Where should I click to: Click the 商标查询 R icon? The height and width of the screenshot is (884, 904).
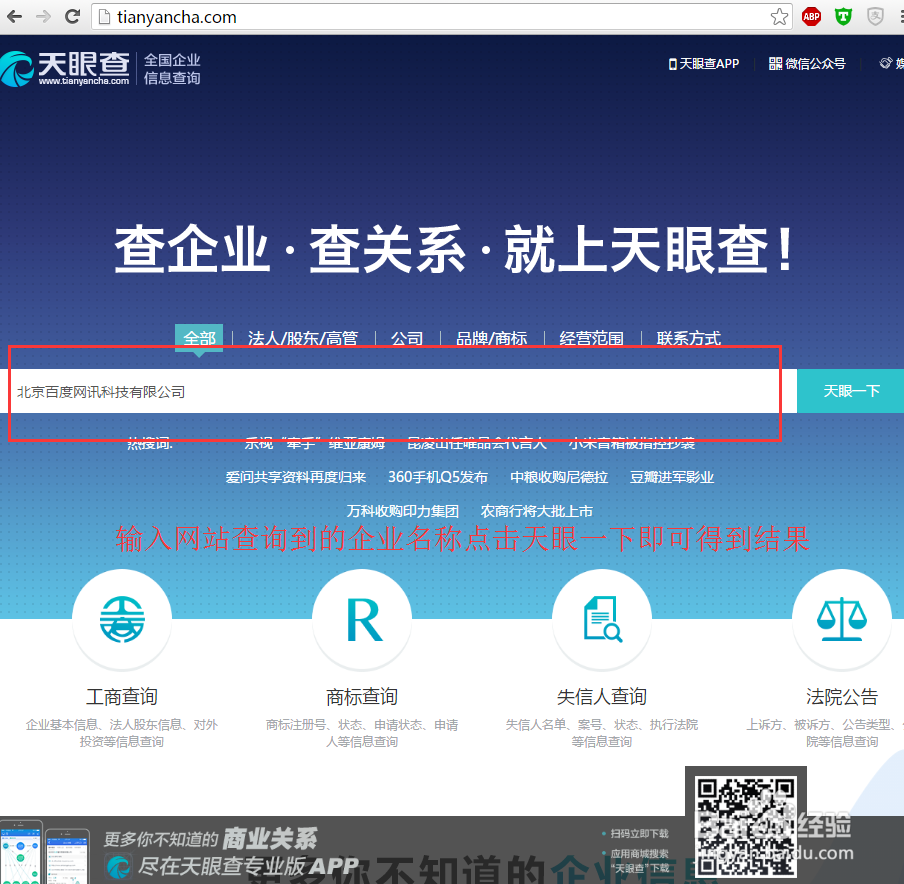point(363,619)
